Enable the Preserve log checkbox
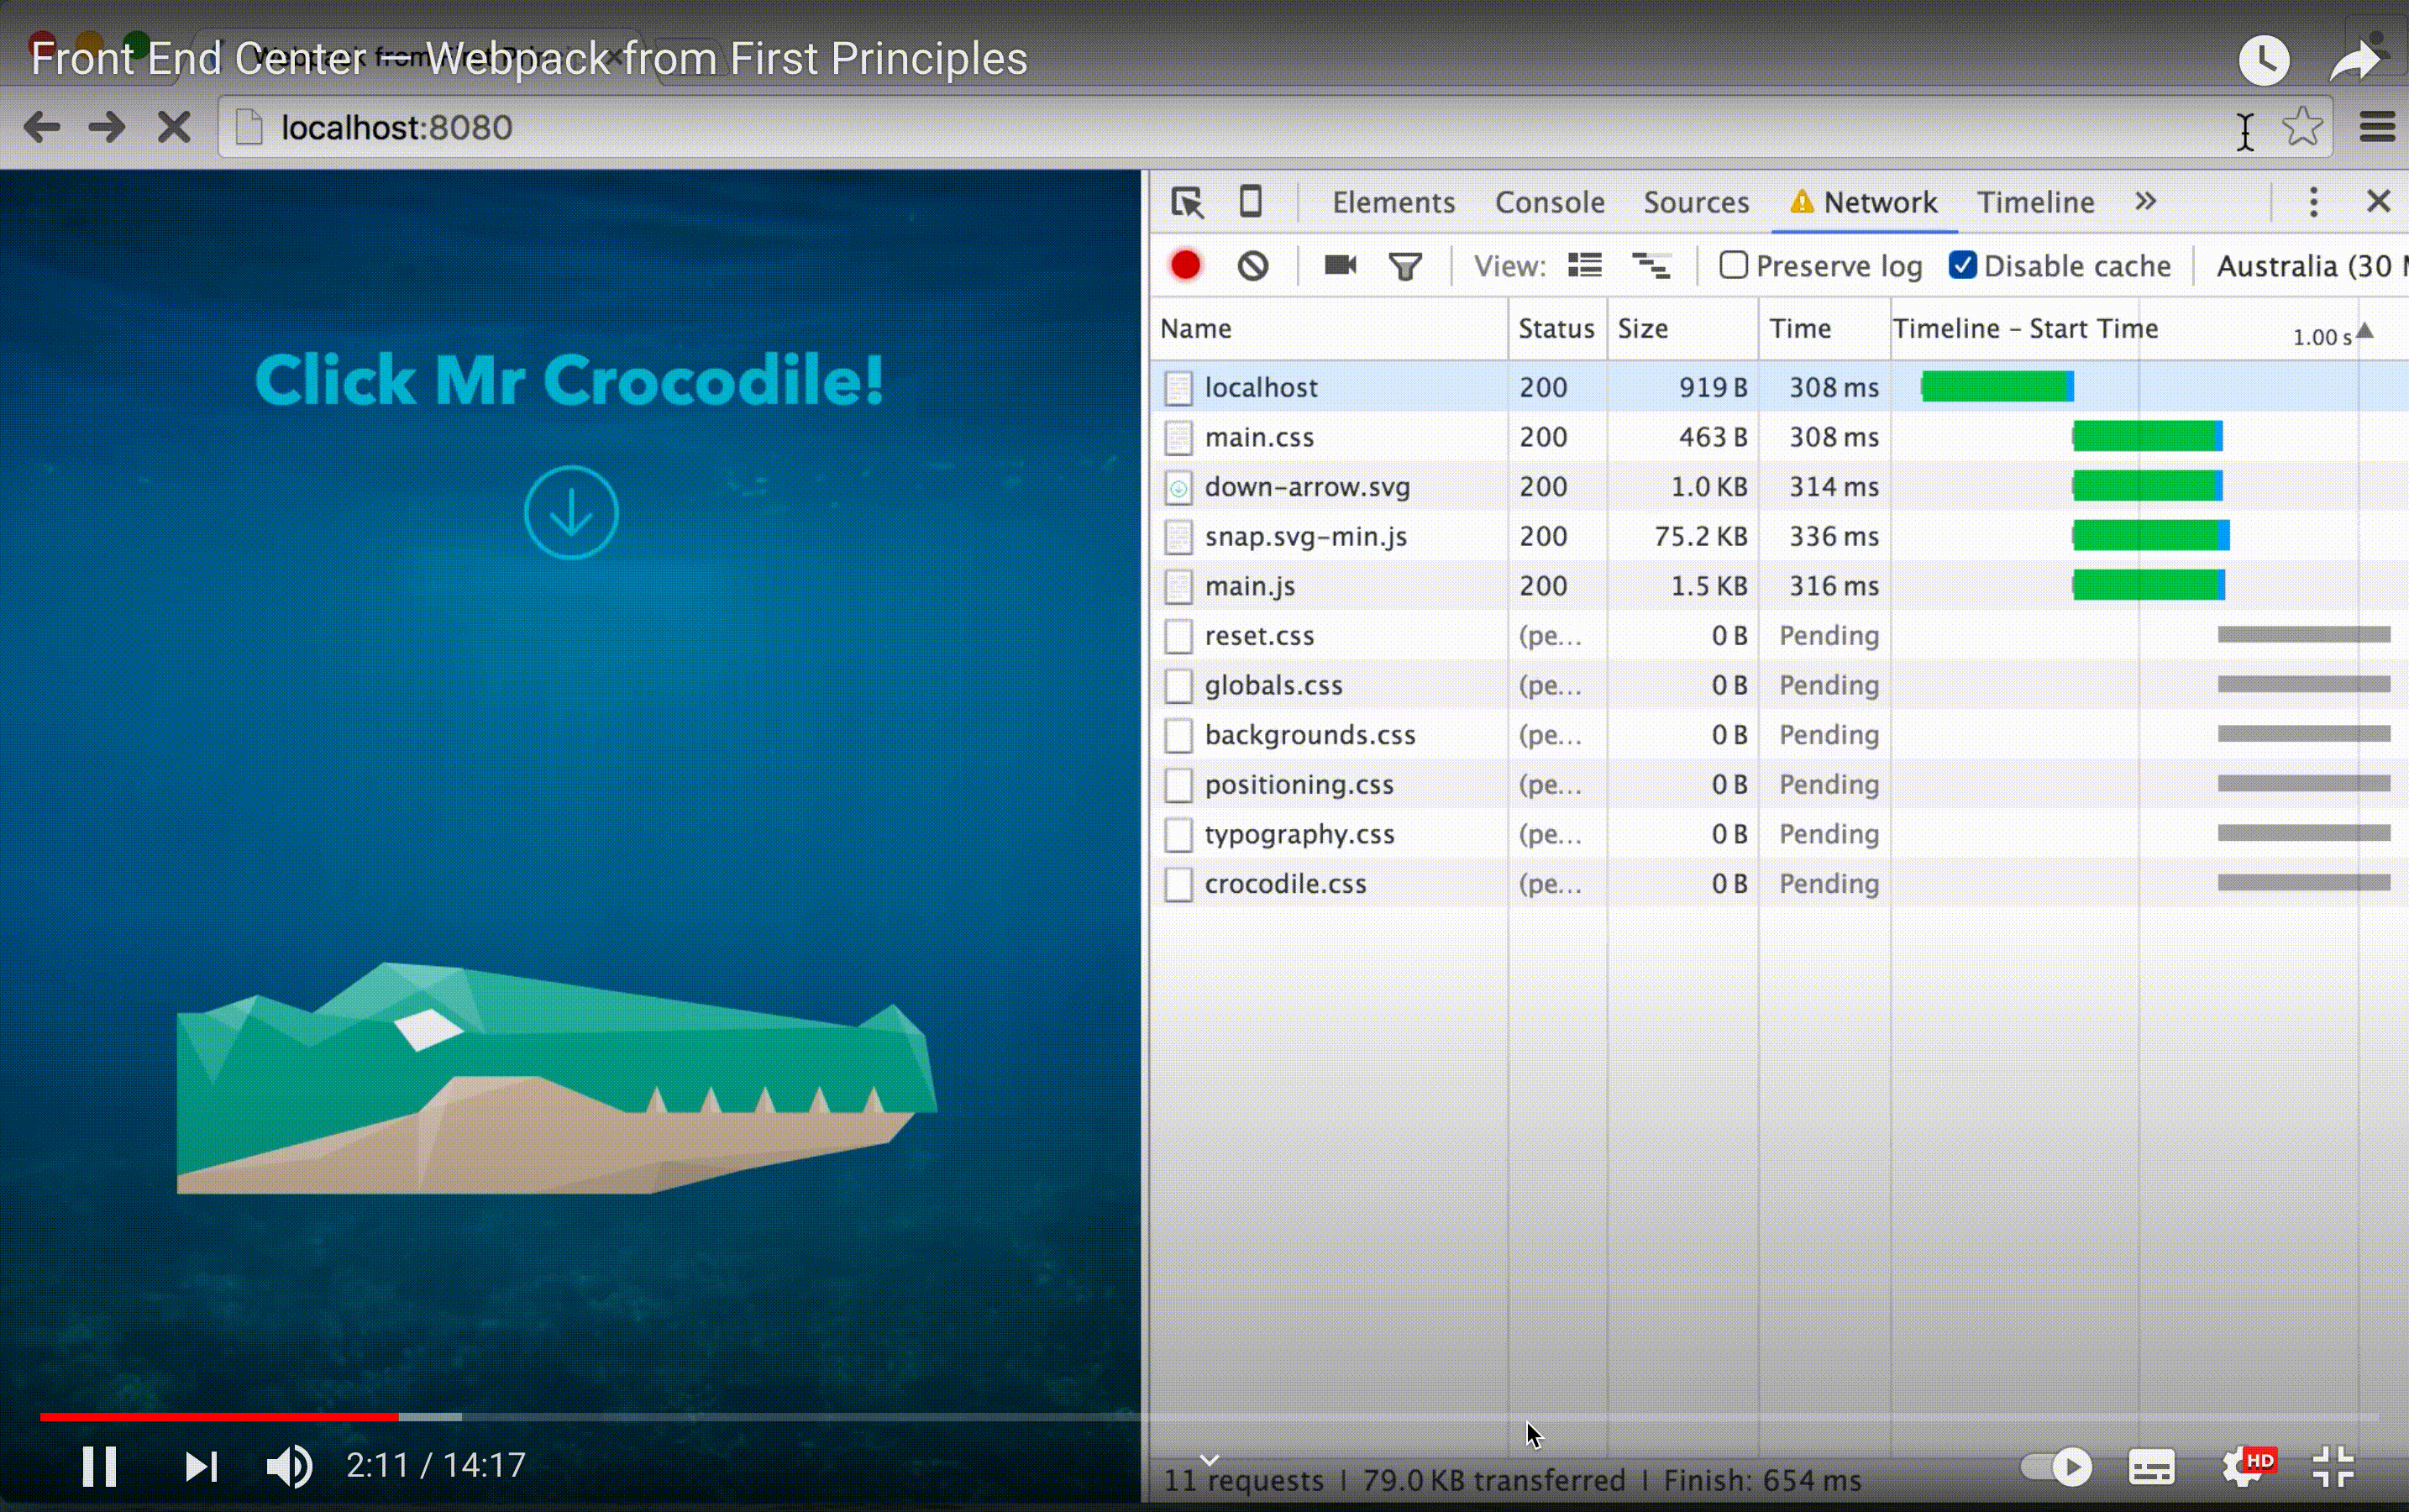 click(x=1733, y=265)
